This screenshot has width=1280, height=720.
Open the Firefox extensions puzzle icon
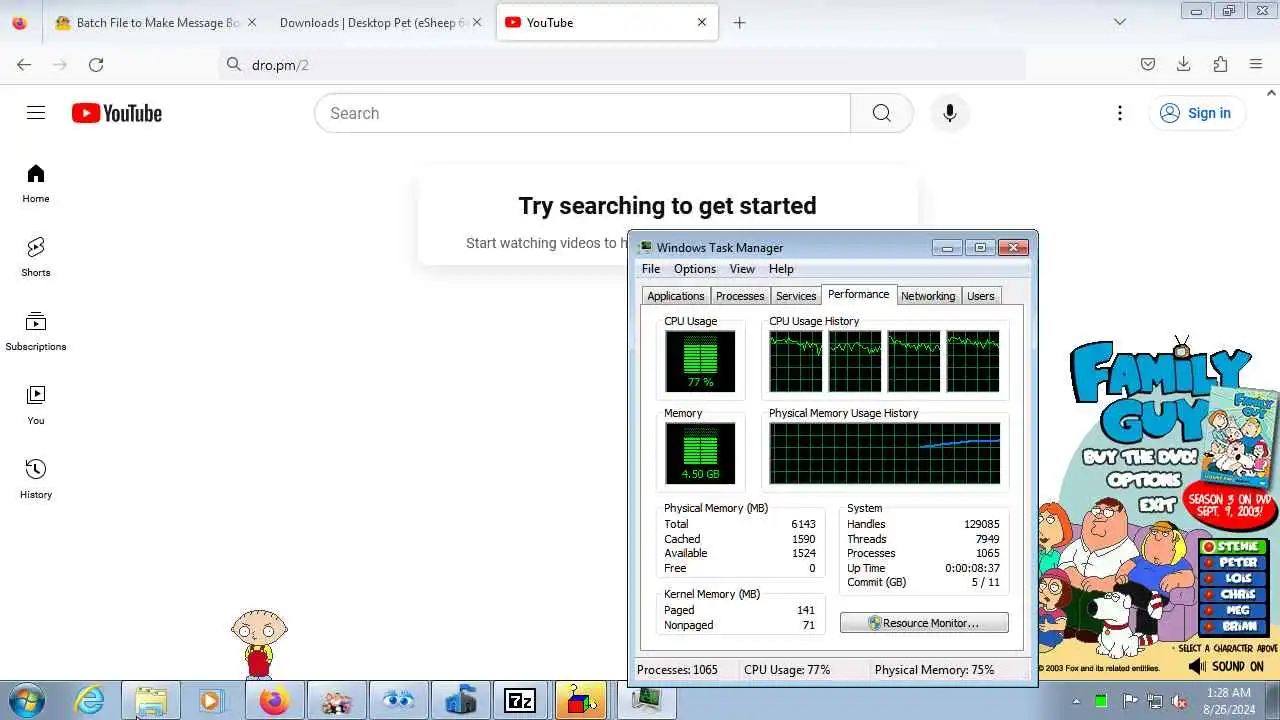pyautogui.click(x=1220, y=64)
